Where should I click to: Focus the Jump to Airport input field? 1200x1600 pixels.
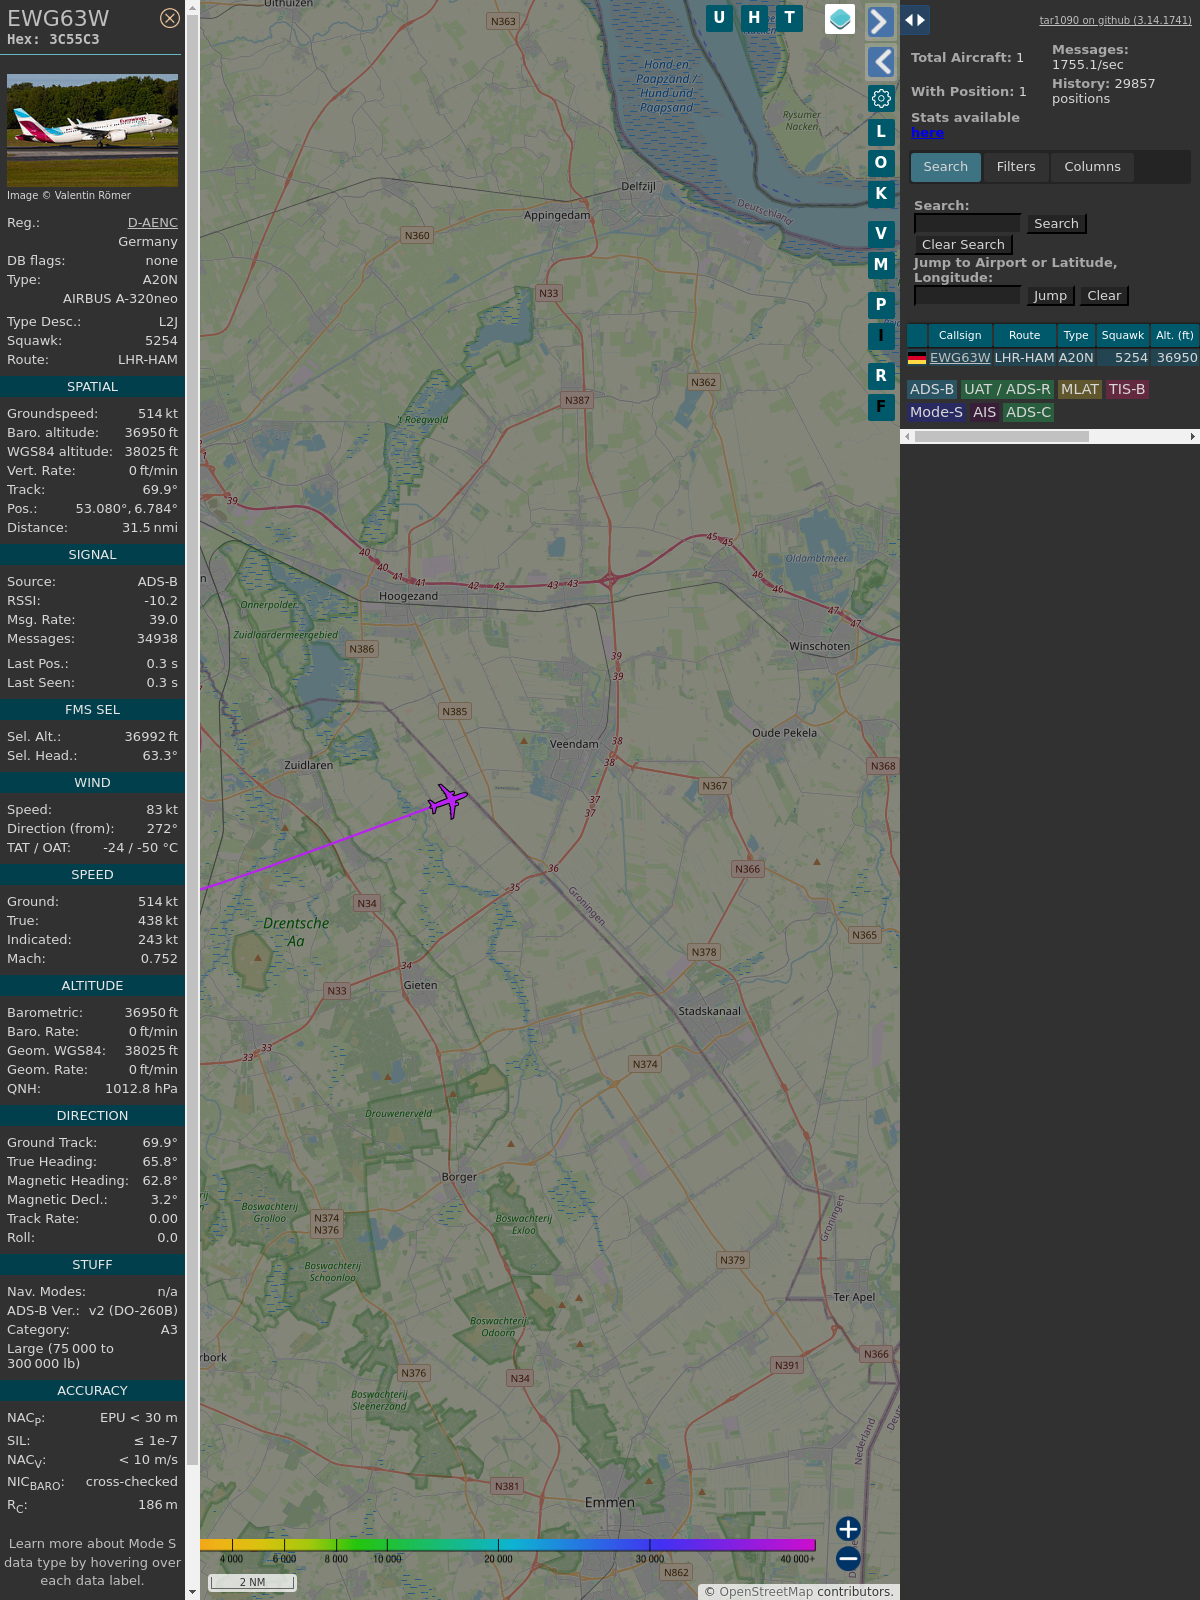pyautogui.click(x=967, y=295)
